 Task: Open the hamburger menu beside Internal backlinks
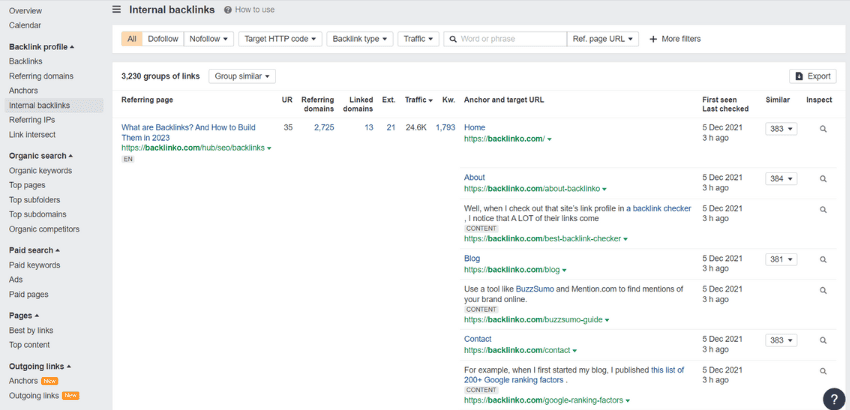coord(117,10)
